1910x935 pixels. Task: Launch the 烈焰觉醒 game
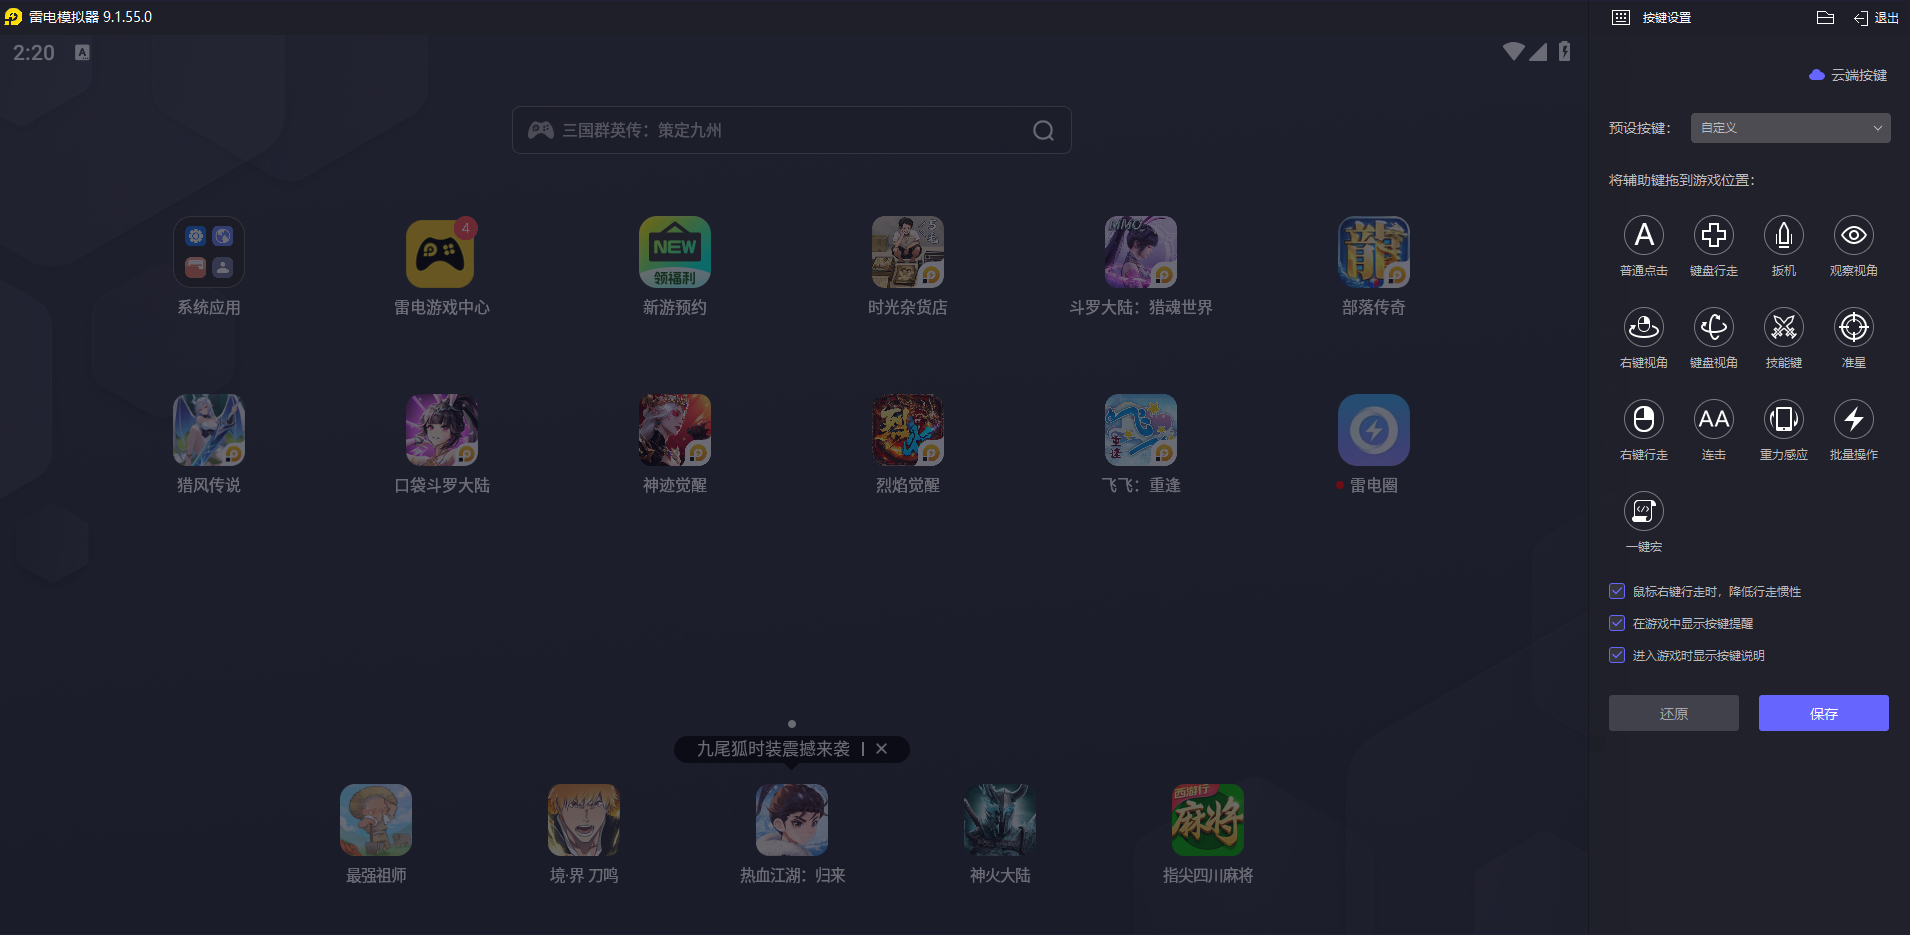pos(908,430)
